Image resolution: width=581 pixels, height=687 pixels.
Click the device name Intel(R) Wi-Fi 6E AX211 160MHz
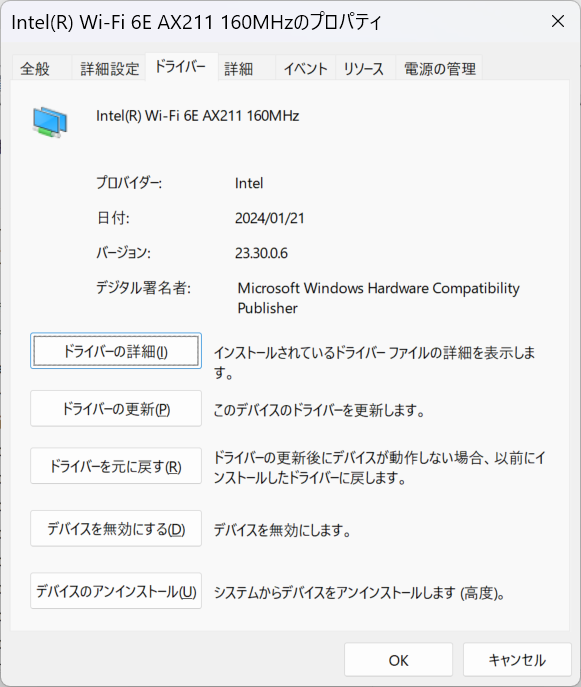point(198,116)
